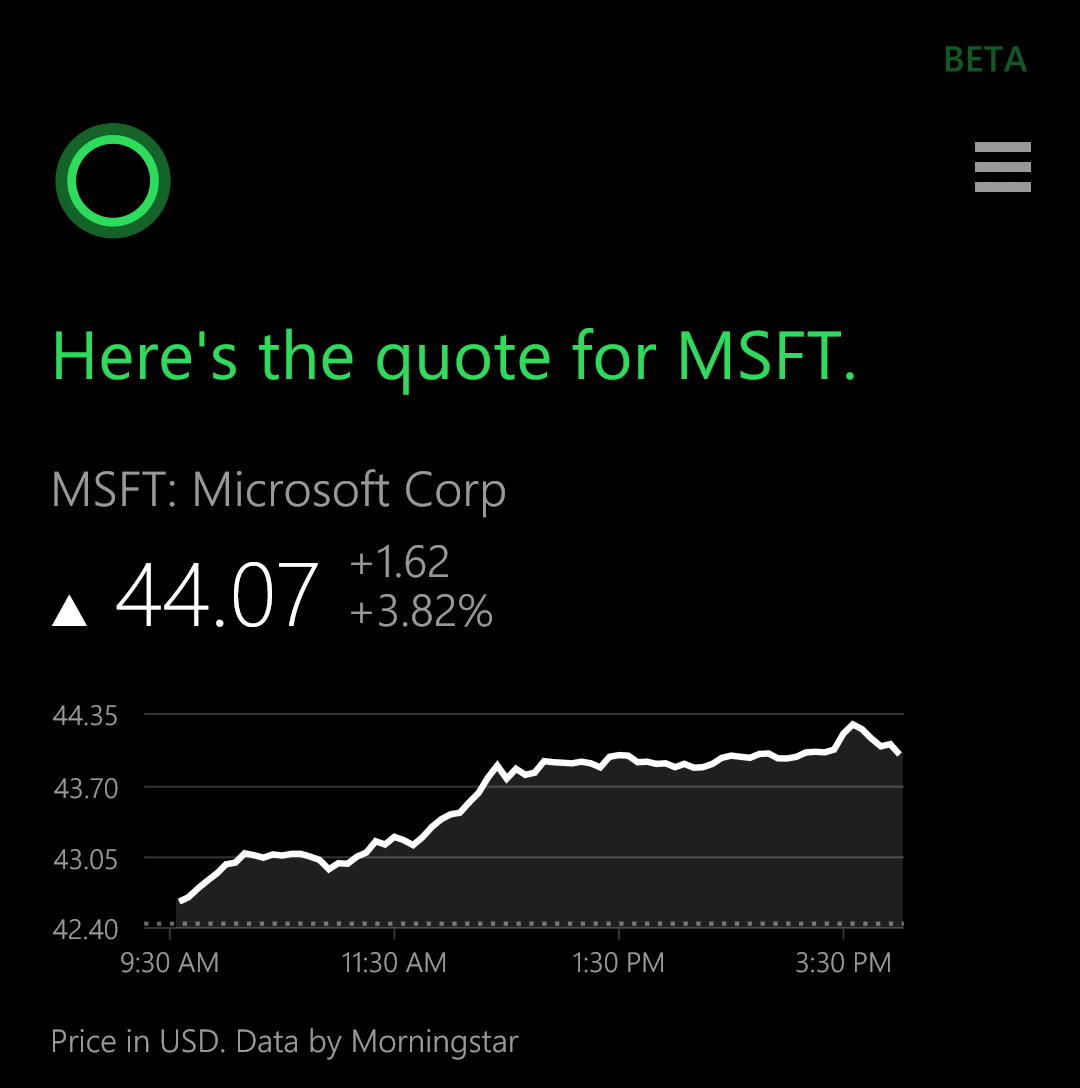Click the 44.07 stock price
Image resolution: width=1080 pixels, height=1088 pixels.
[217, 595]
